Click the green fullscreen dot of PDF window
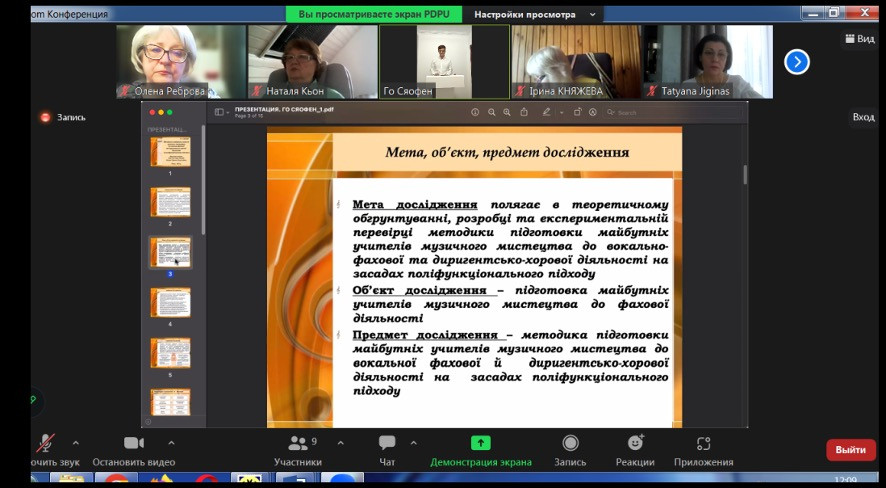This screenshot has height=488, width=886. click(x=170, y=112)
